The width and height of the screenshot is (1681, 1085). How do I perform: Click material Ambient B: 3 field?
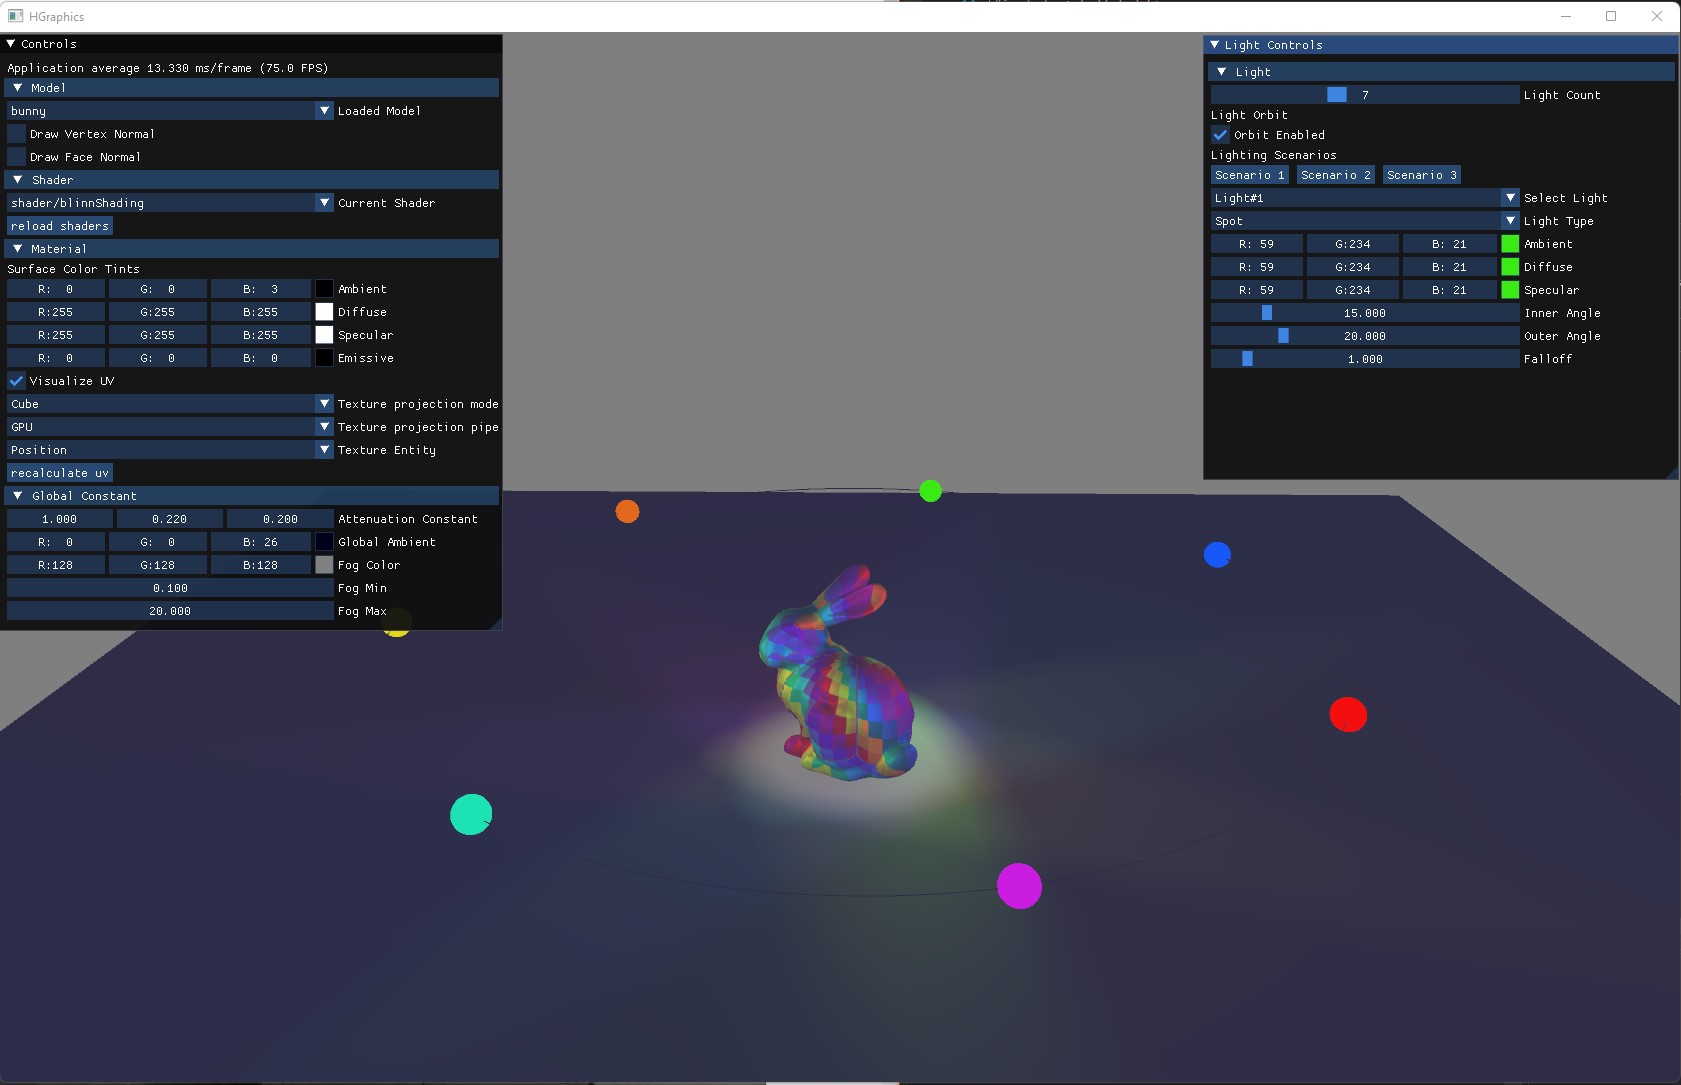pyautogui.click(x=260, y=289)
